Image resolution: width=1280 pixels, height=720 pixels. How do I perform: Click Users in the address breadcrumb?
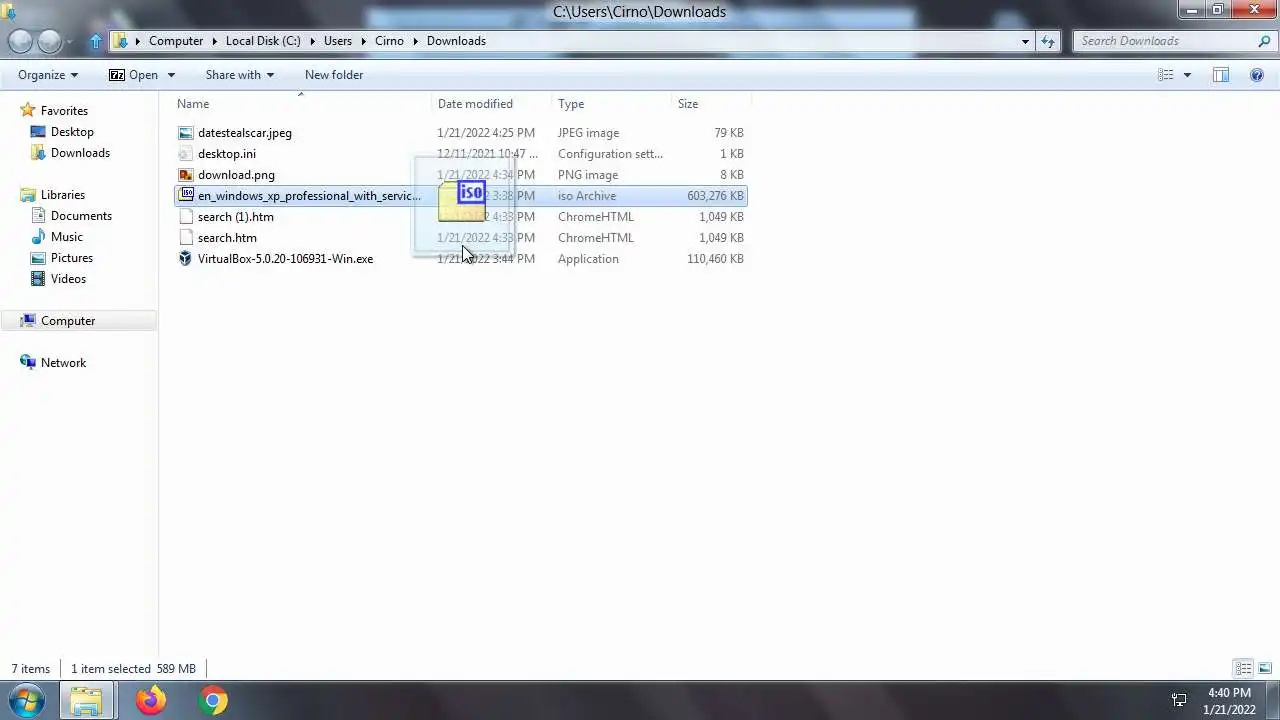point(338,41)
